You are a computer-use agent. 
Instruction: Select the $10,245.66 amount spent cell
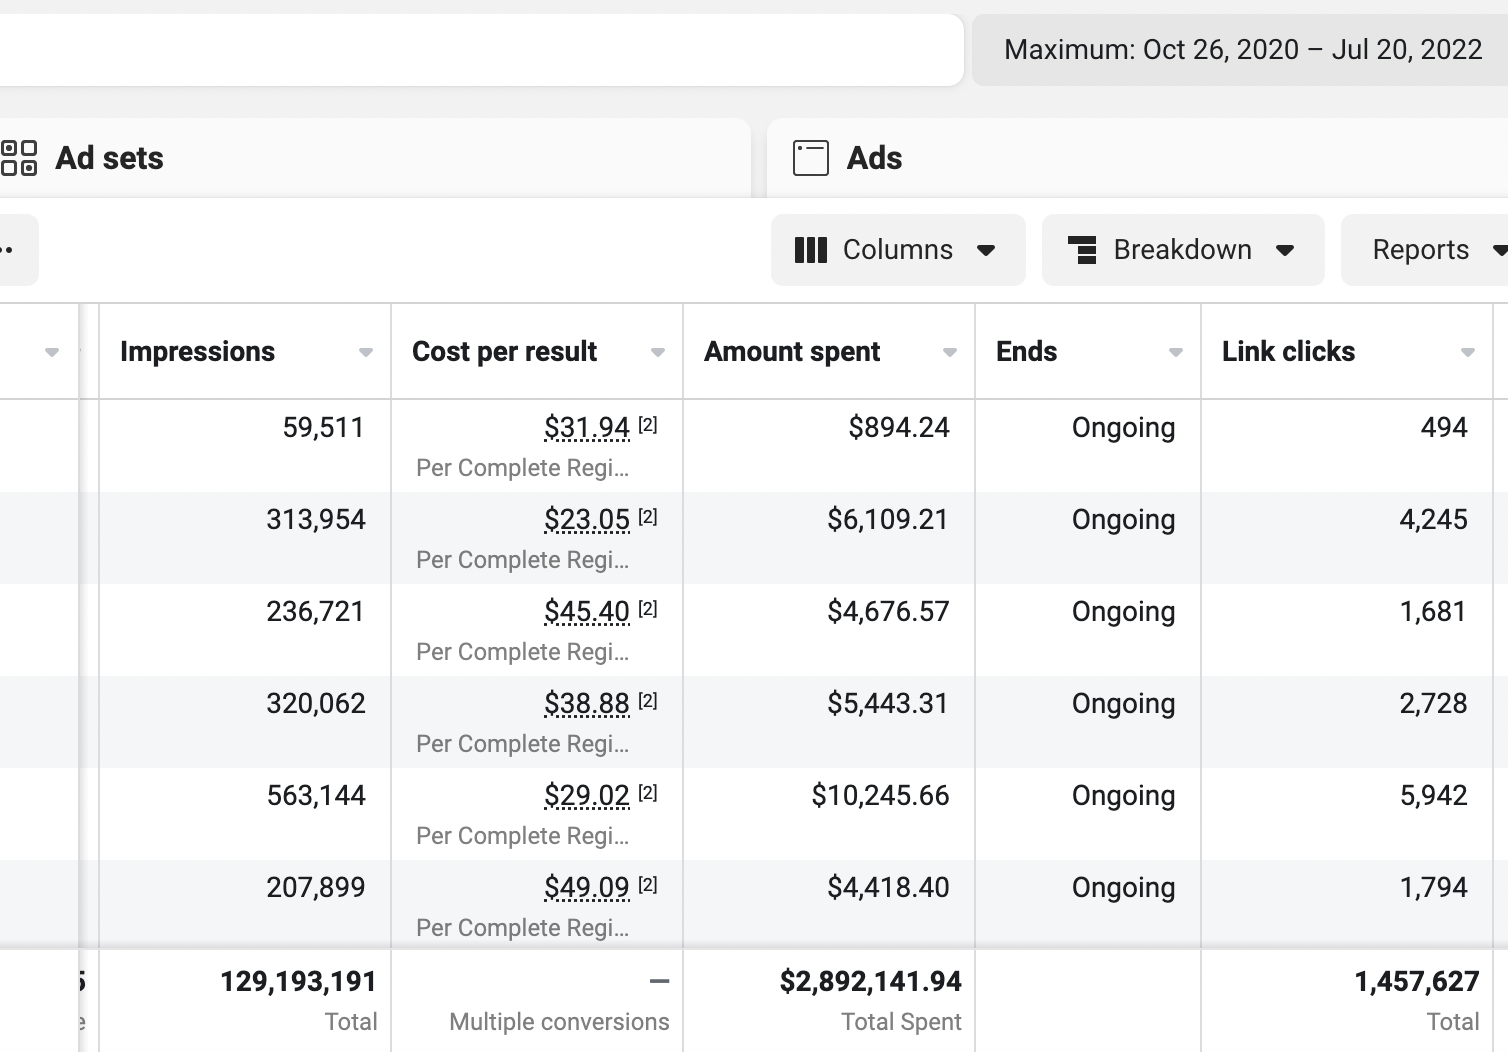tap(880, 796)
